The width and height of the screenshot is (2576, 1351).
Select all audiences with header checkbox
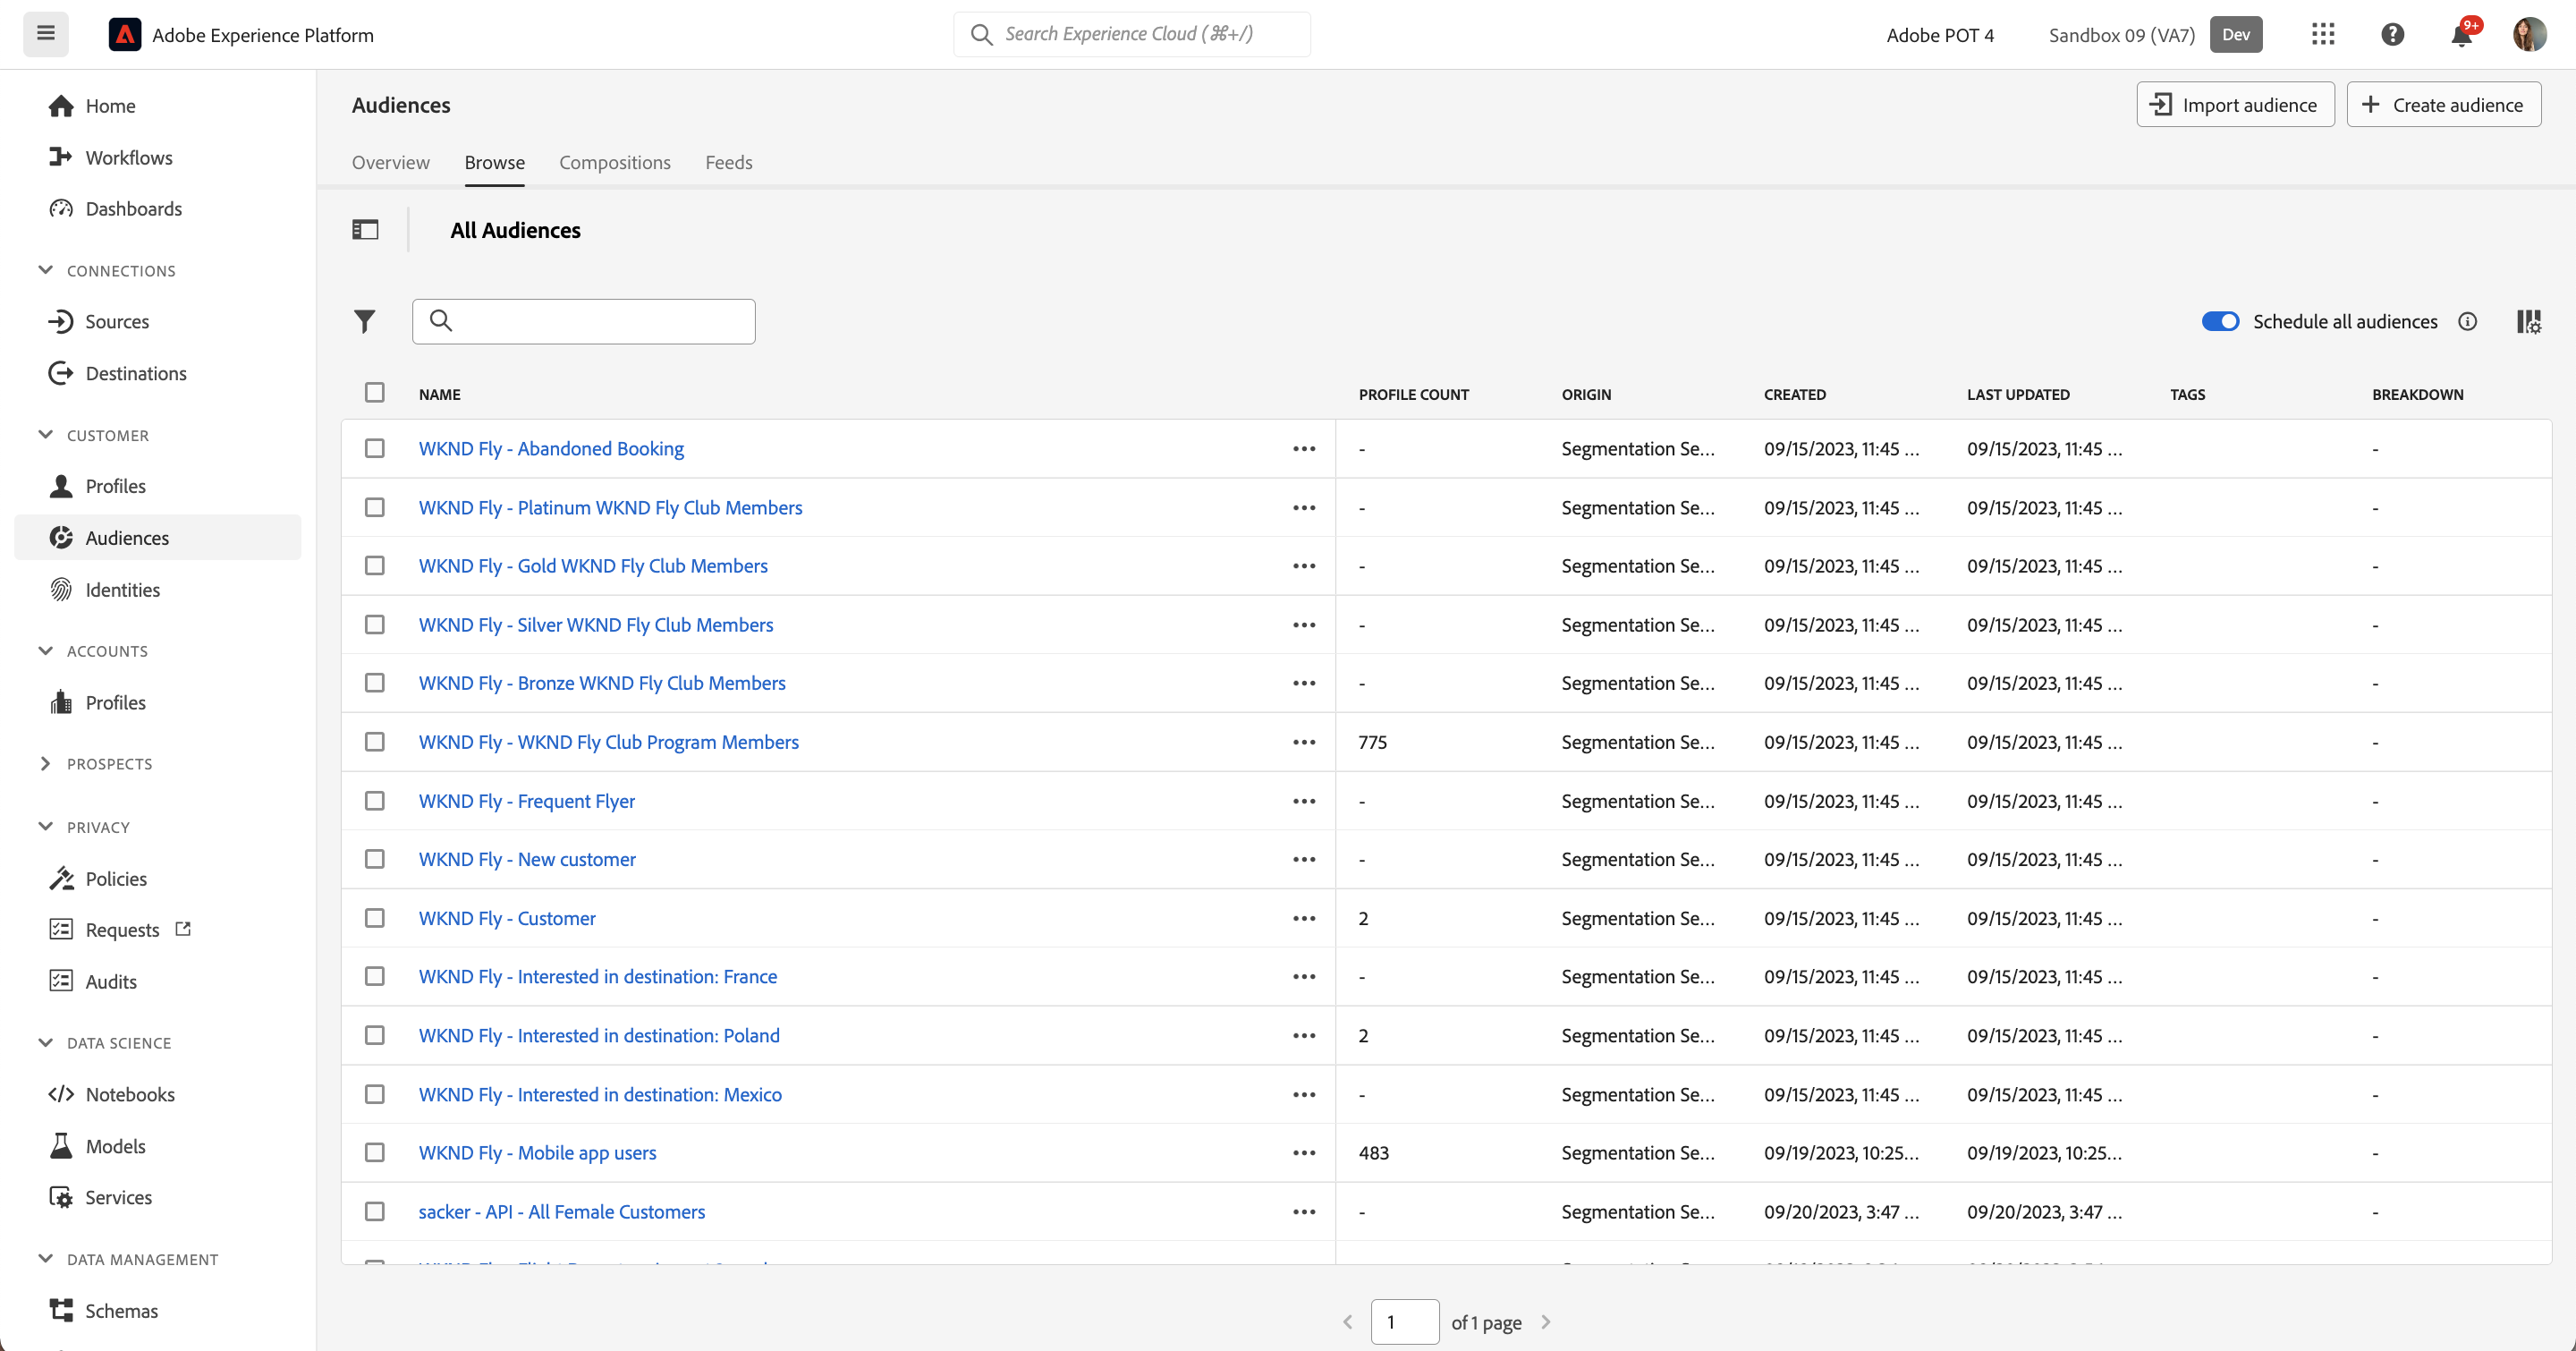[375, 392]
